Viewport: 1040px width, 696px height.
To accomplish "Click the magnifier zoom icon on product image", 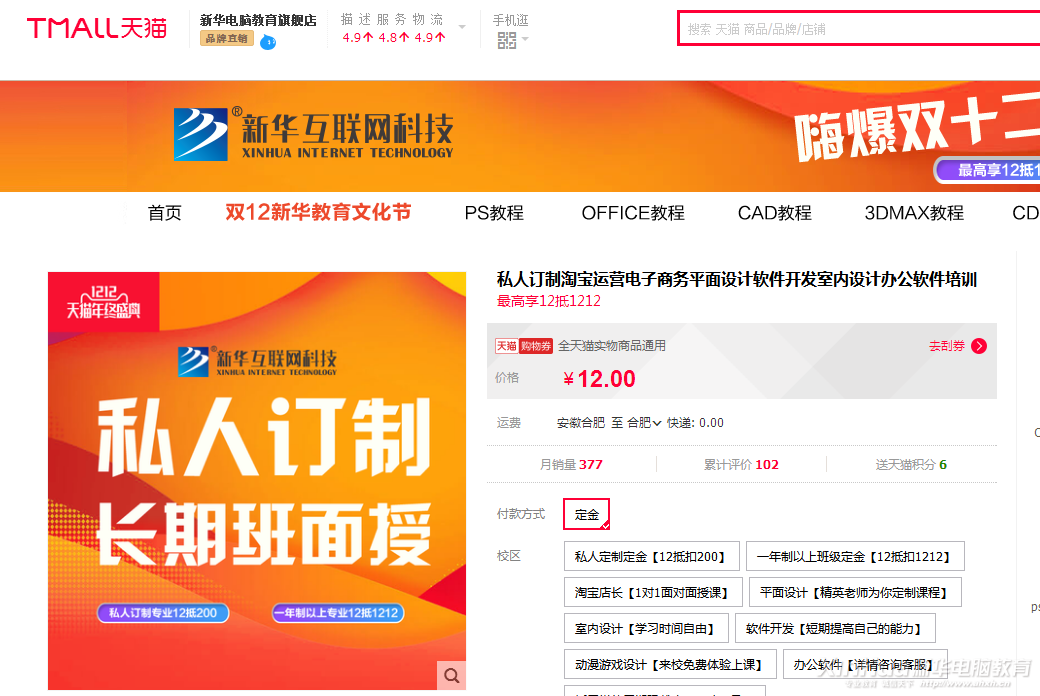I will point(452,675).
